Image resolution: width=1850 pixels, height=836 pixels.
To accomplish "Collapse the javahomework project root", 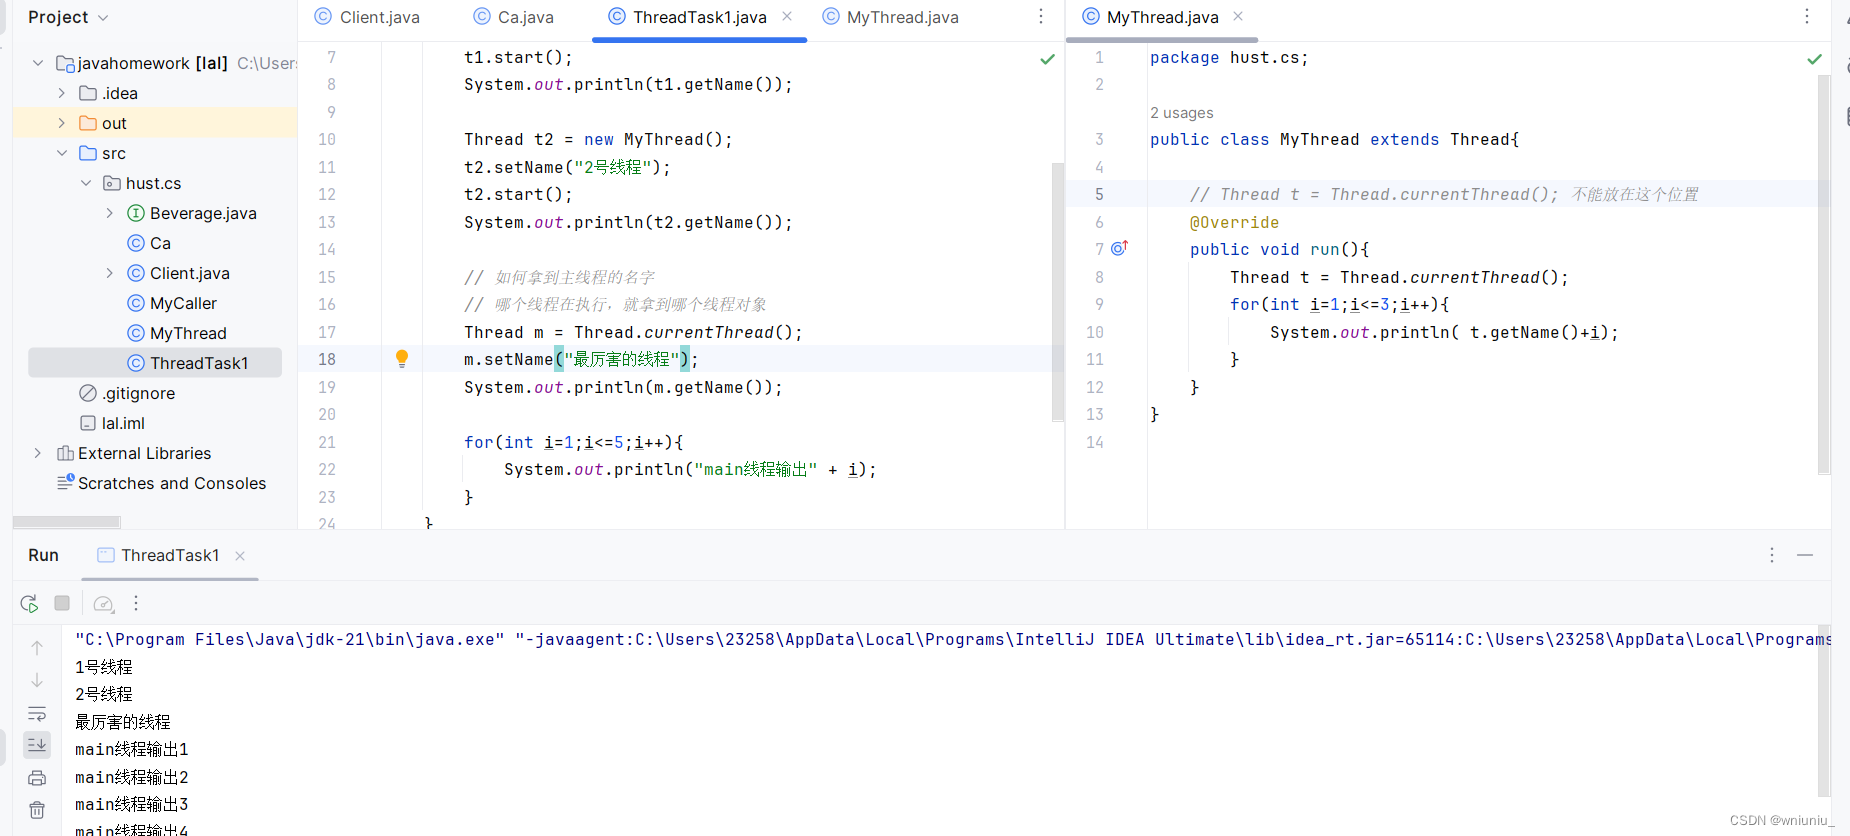I will [x=38, y=63].
